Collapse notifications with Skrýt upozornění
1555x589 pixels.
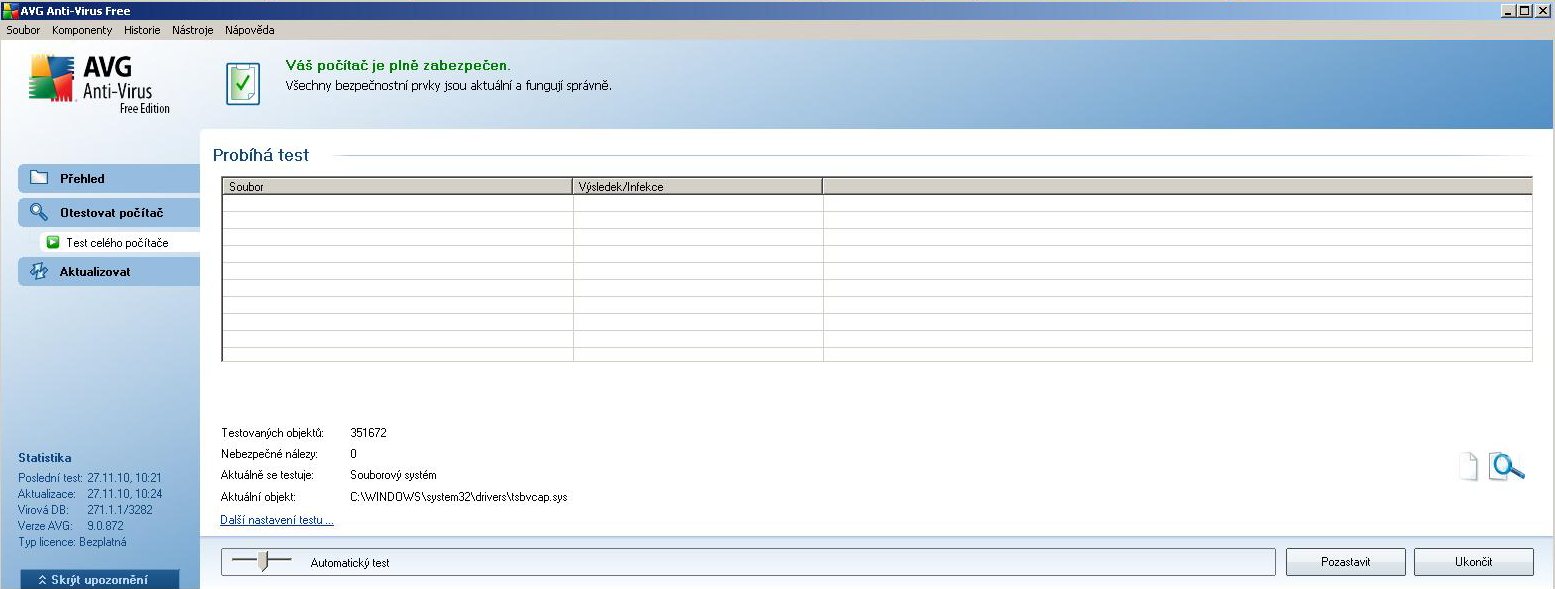coord(99,579)
